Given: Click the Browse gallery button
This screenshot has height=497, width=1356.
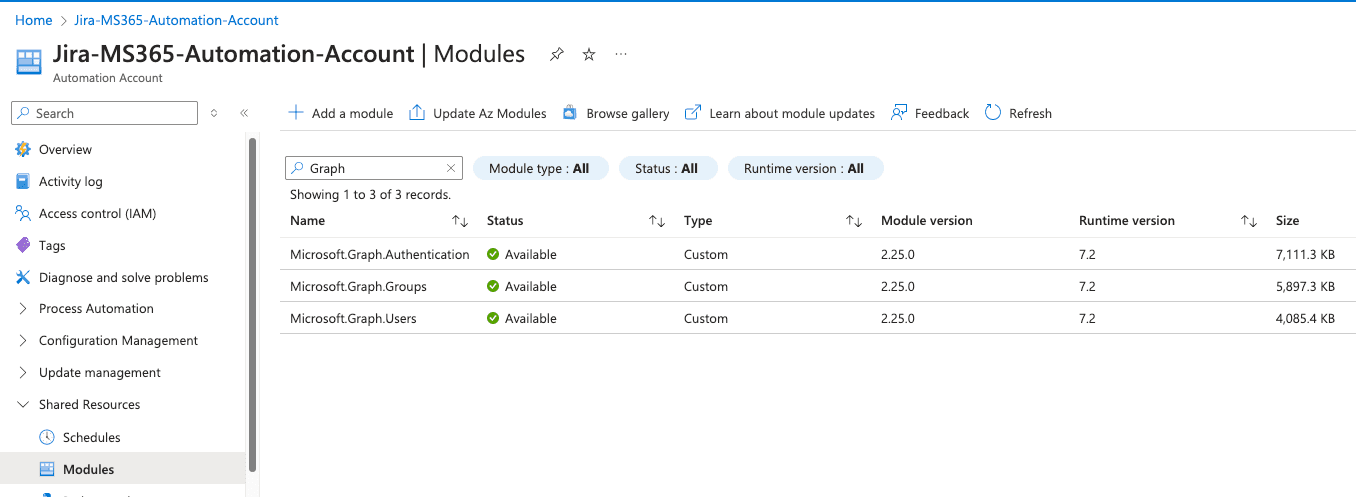Looking at the screenshot, I should (x=616, y=113).
